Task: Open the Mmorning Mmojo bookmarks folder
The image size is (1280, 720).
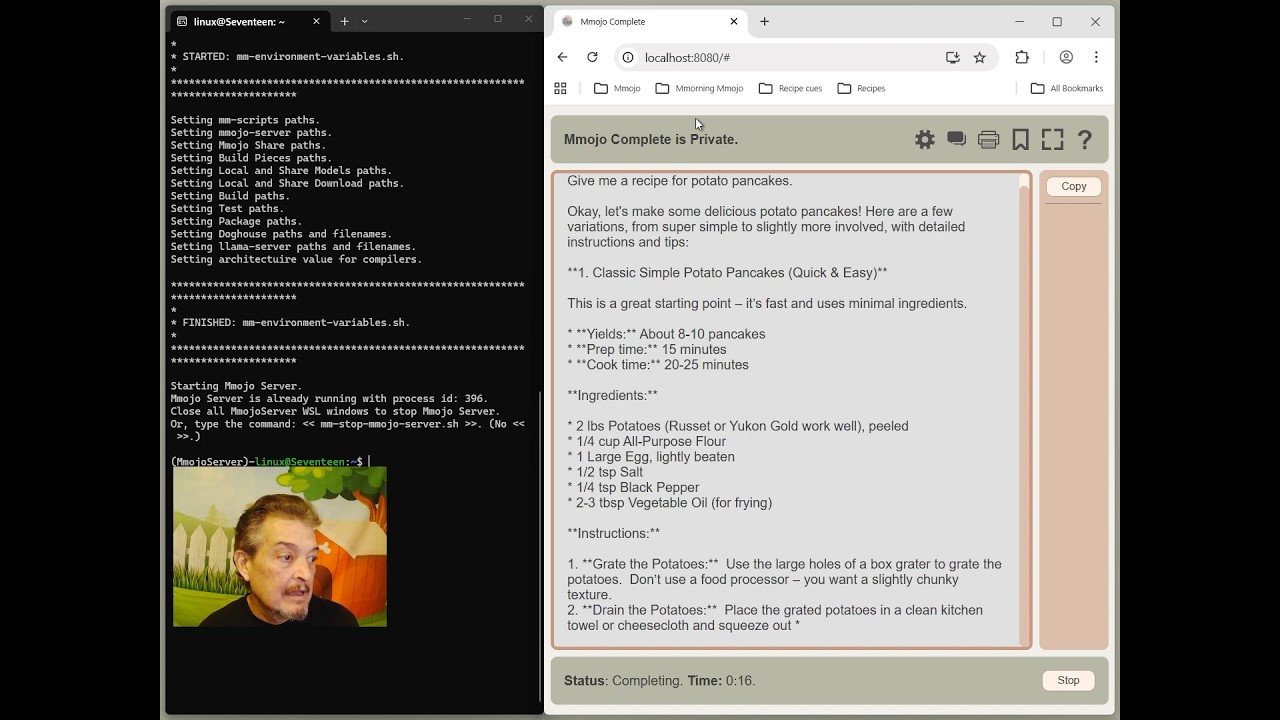Action: point(699,88)
